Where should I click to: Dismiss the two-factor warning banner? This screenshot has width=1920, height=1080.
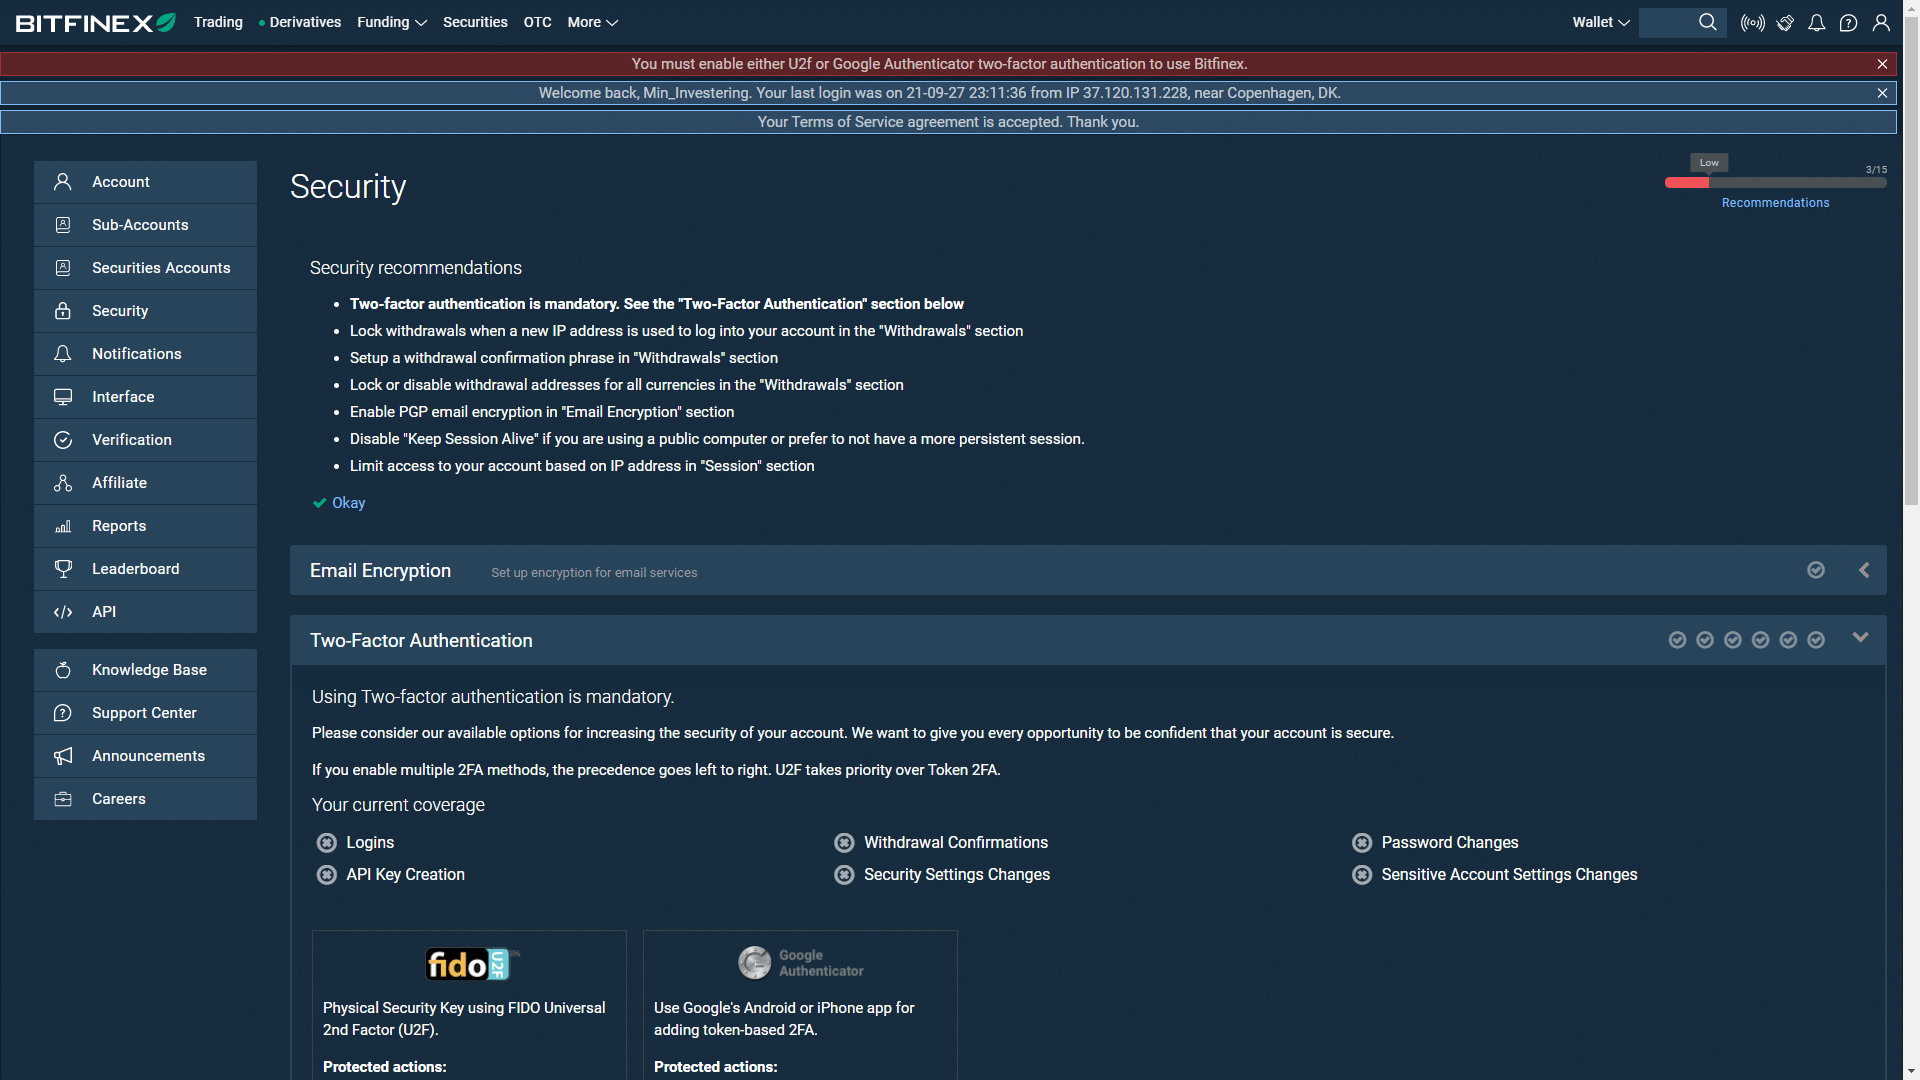tap(1882, 64)
